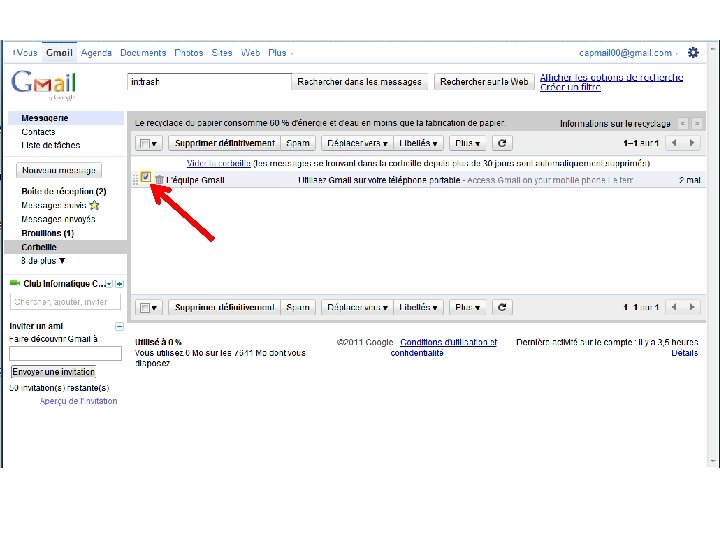This screenshot has width=720, height=540.
Task: Open the bottom Libellés dropdown
Action: click(x=418, y=307)
